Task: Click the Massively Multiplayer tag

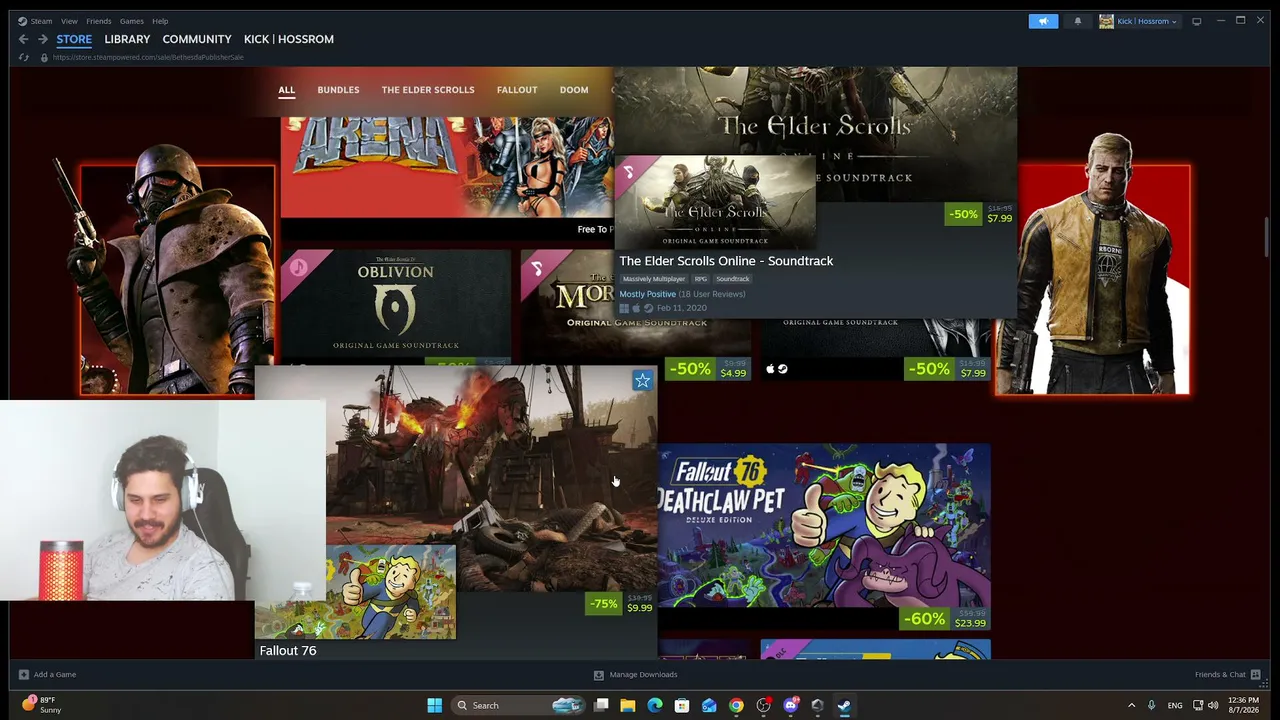Action: (x=654, y=279)
